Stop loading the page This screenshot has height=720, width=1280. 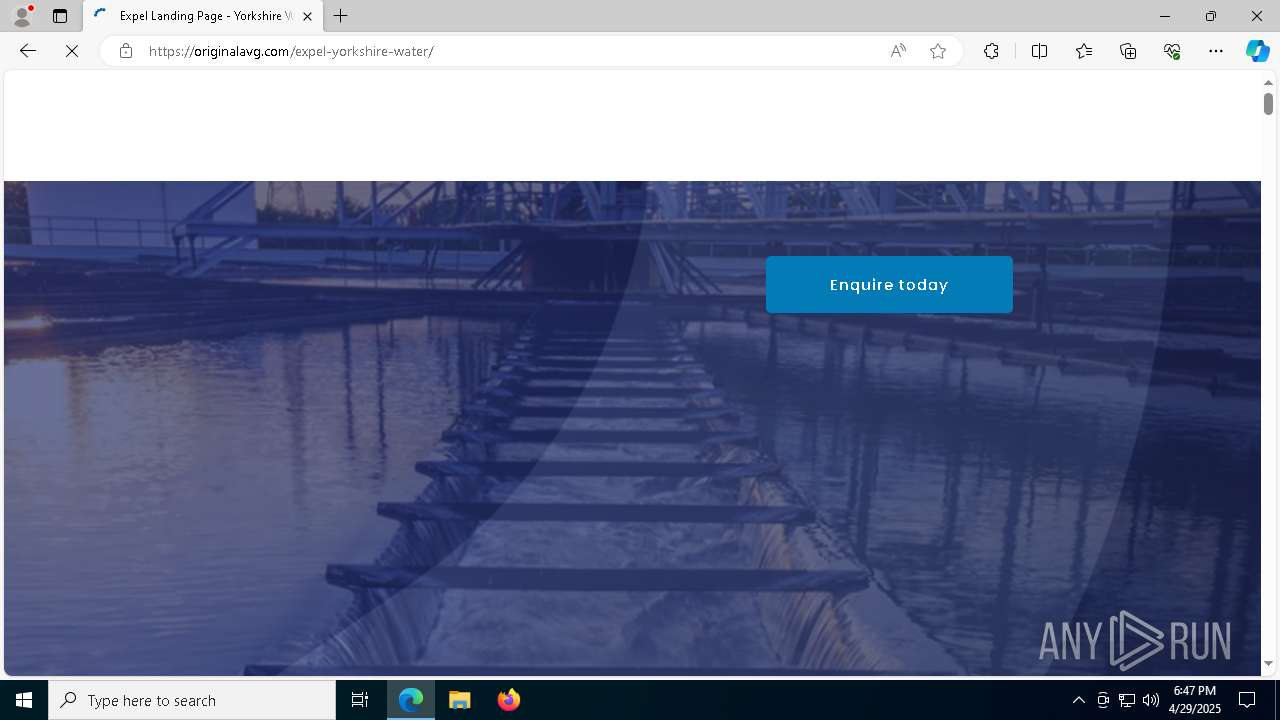point(72,51)
